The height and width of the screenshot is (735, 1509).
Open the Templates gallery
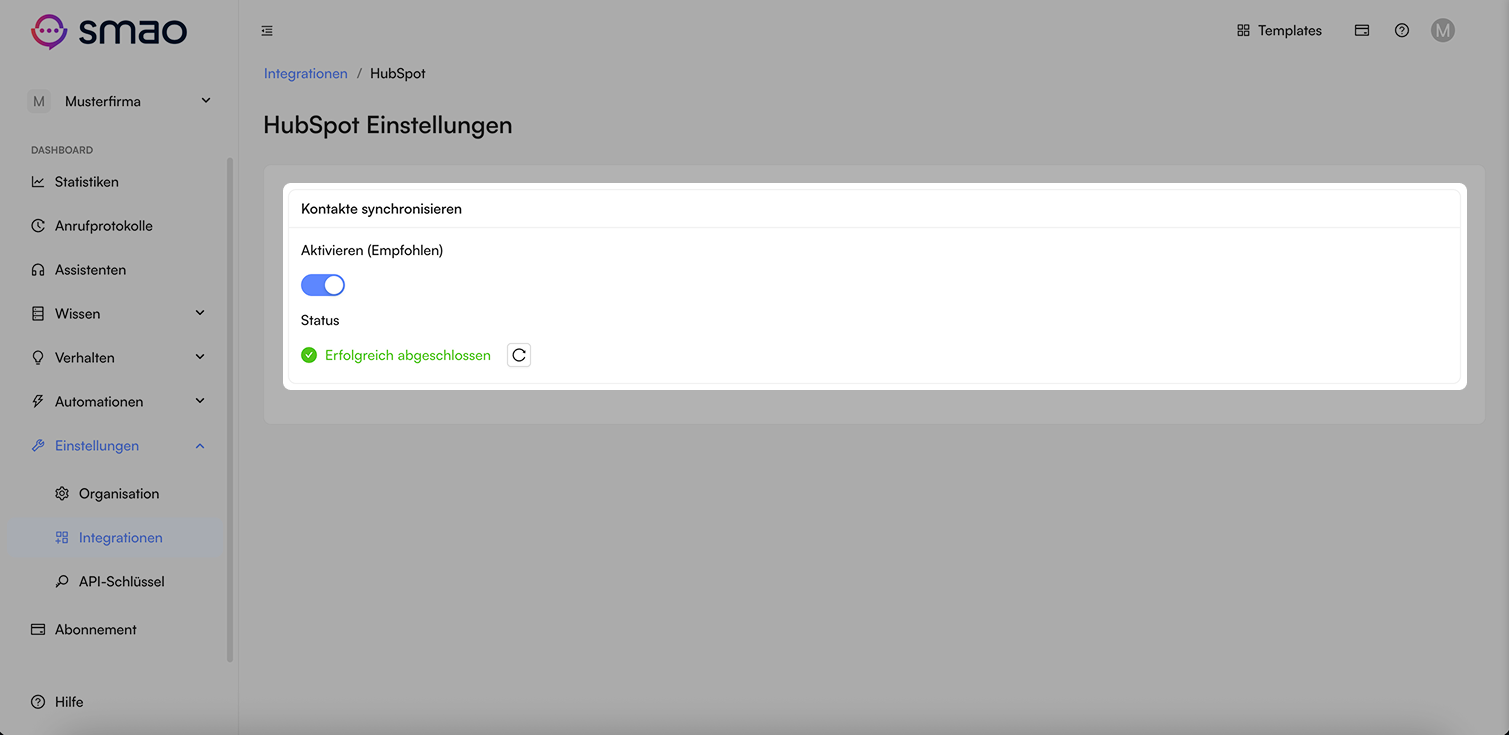(1279, 31)
